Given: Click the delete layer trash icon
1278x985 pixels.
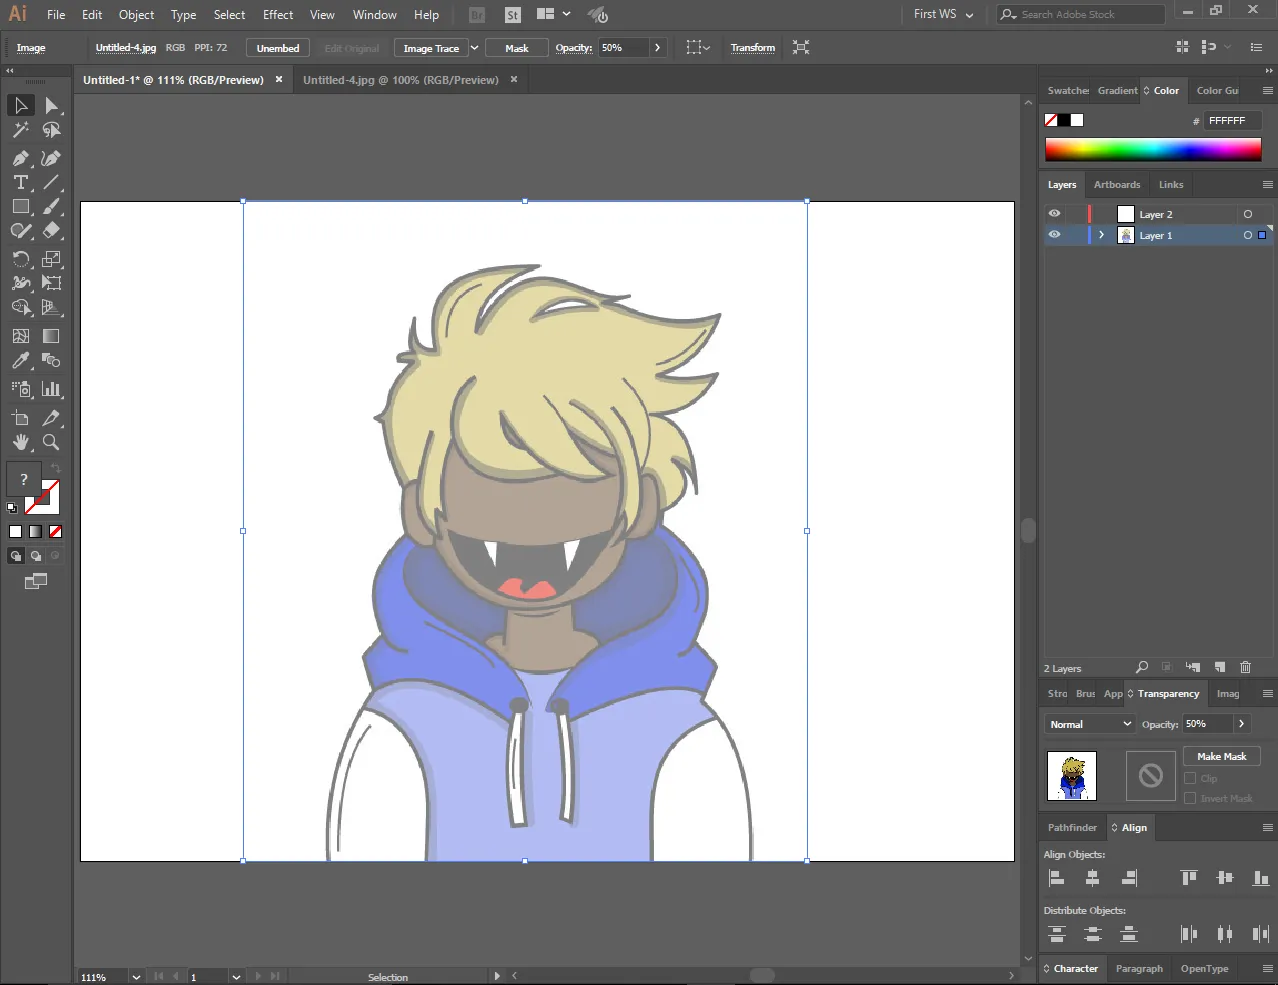Looking at the screenshot, I should (x=1245, y=667).
